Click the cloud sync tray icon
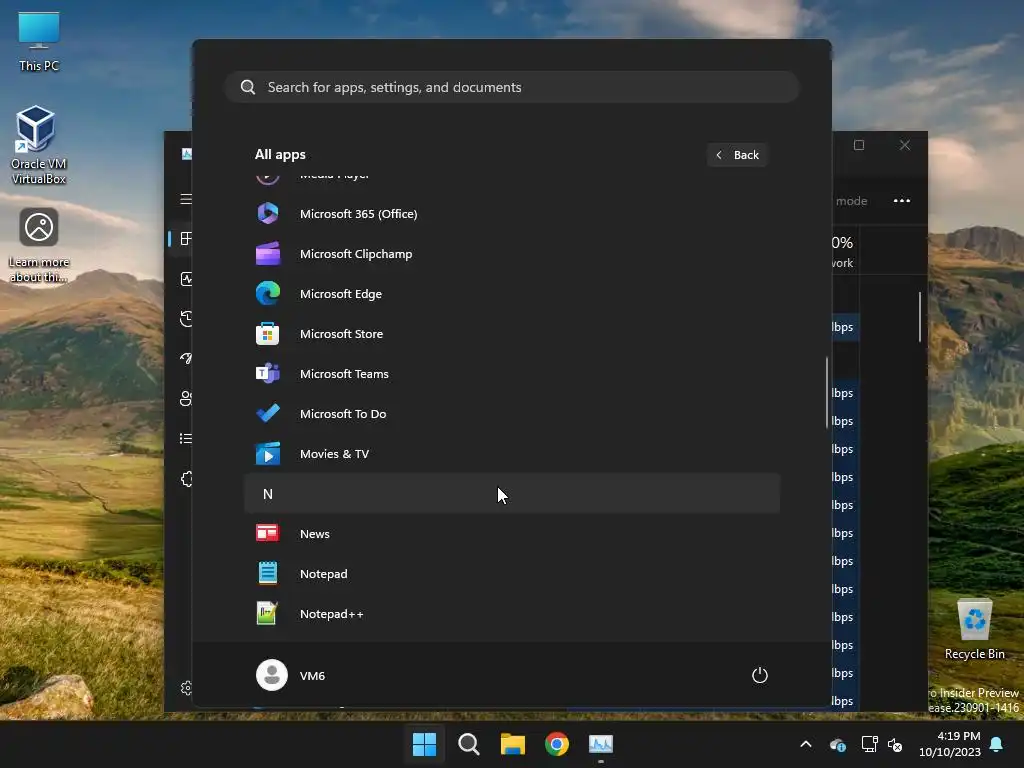The width and height of the screenshot is (1024, 768). 838,744
